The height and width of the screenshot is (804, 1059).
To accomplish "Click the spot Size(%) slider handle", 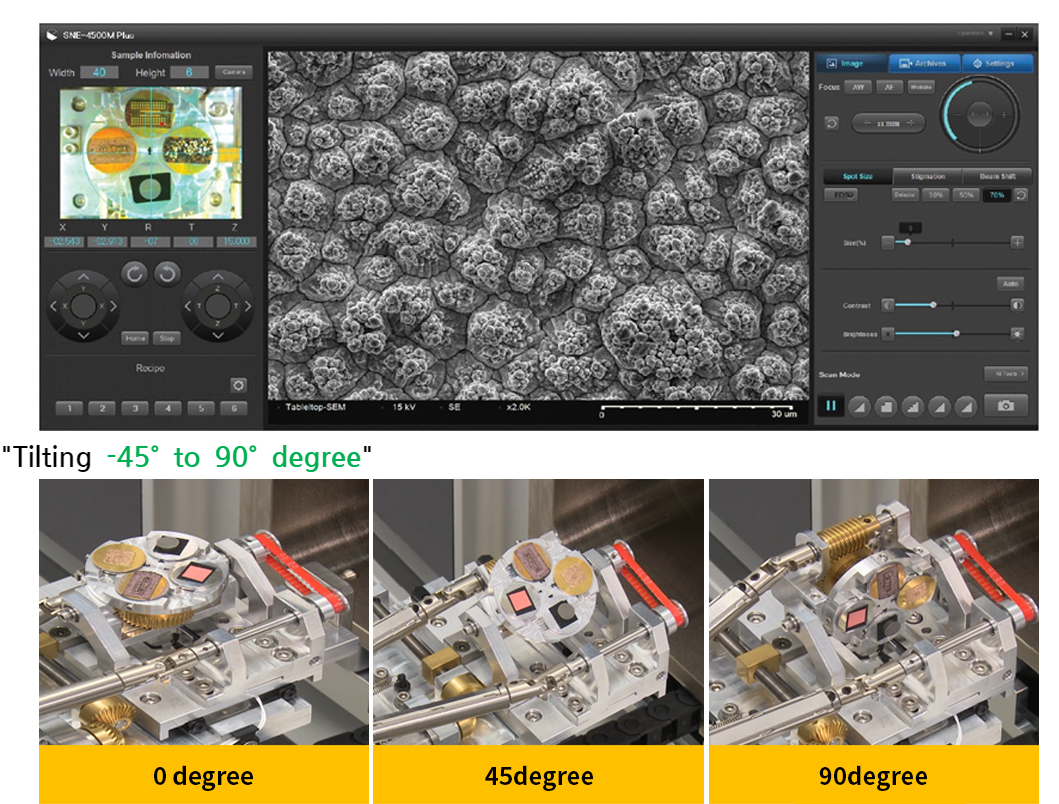I will tap(908, 243).
